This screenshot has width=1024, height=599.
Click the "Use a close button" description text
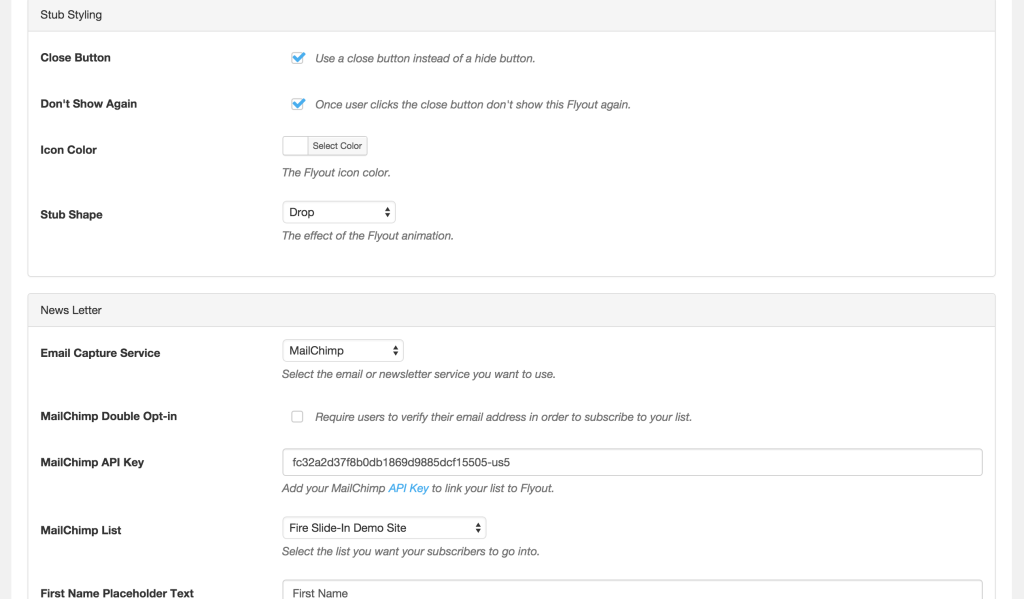[425, 59]
